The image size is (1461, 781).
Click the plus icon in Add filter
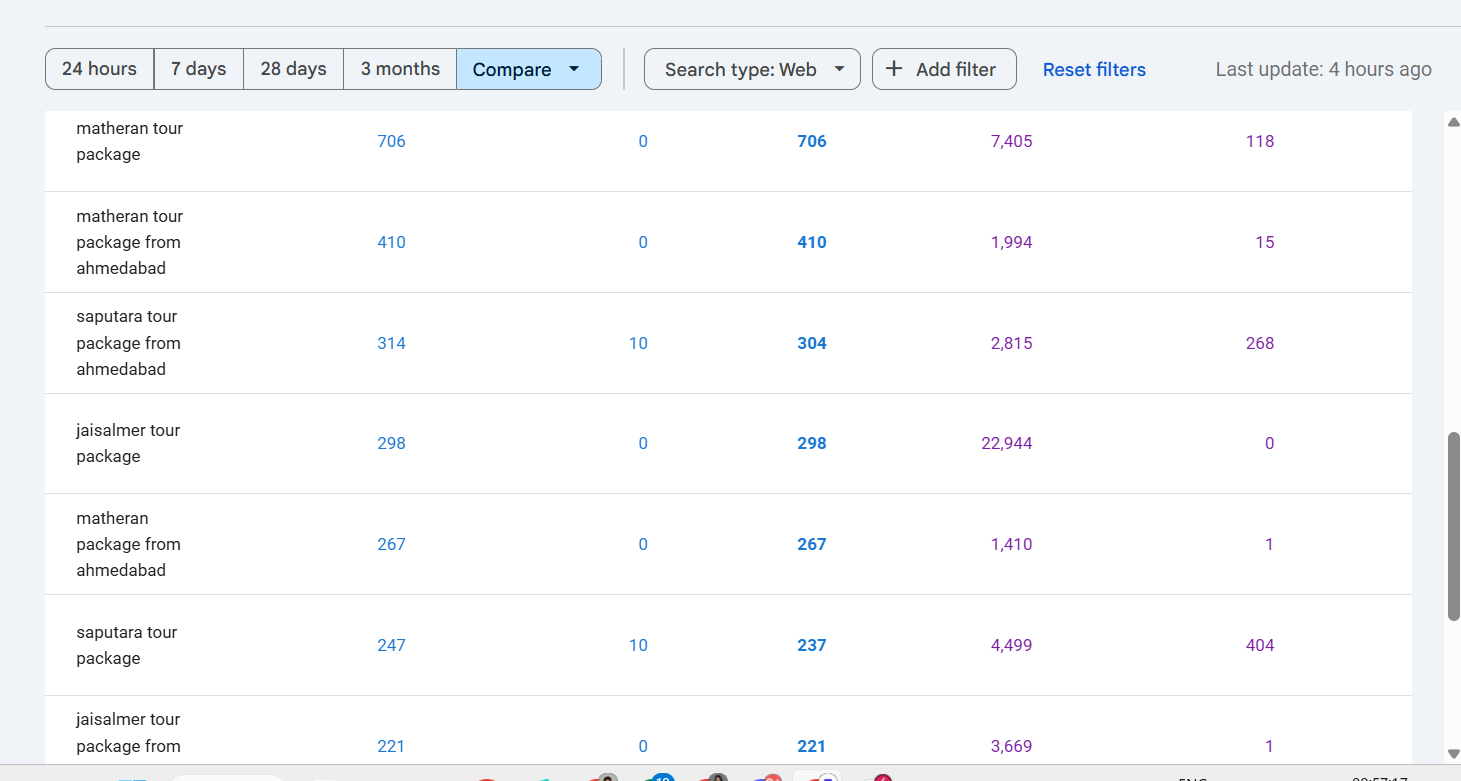click(x=894, y=69)
